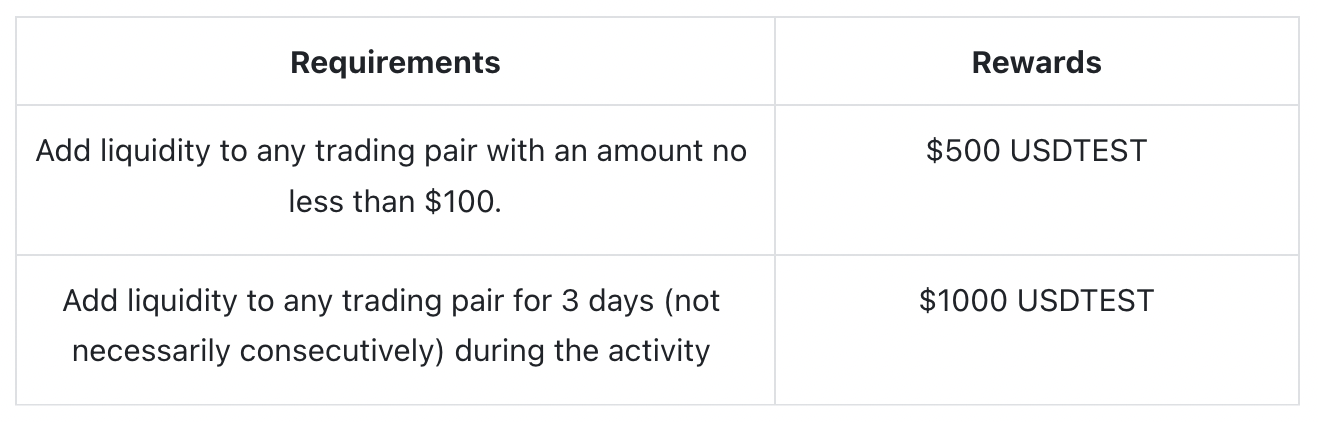This screenshot has width=1318, height=422.
Task: Click the Requirements column header
Action: pos(395,63)
